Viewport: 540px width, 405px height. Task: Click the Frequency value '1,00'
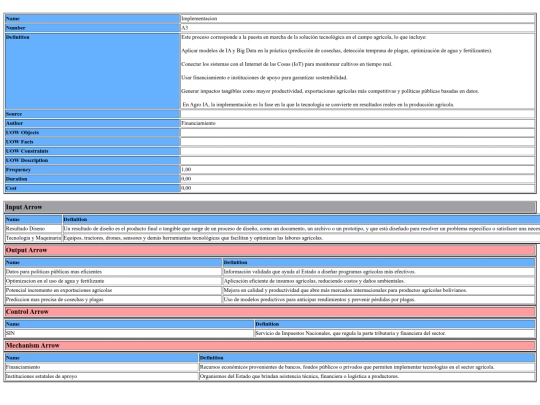357,170
